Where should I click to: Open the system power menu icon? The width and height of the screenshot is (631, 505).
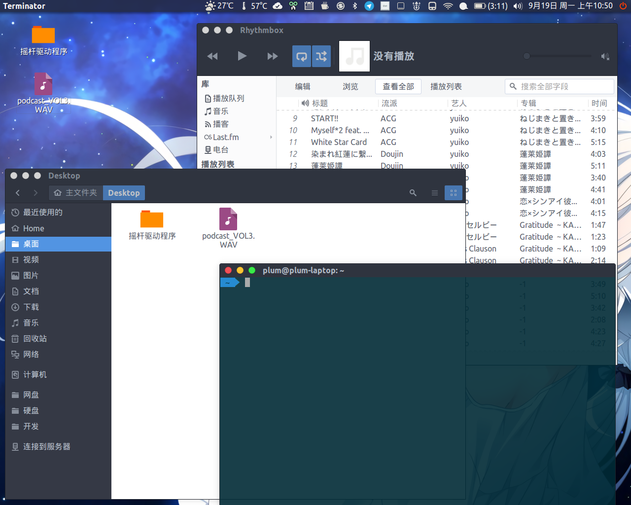point(623,6)
